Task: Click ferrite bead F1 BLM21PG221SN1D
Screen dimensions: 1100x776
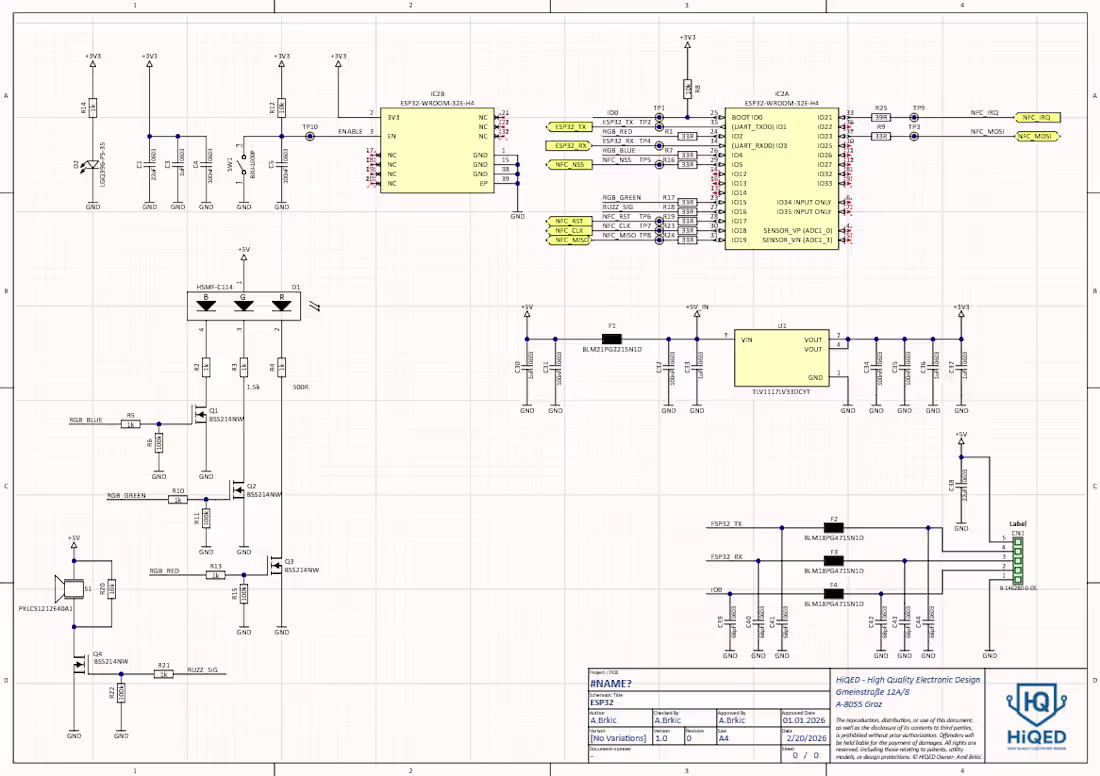Action: click(612, 339)
